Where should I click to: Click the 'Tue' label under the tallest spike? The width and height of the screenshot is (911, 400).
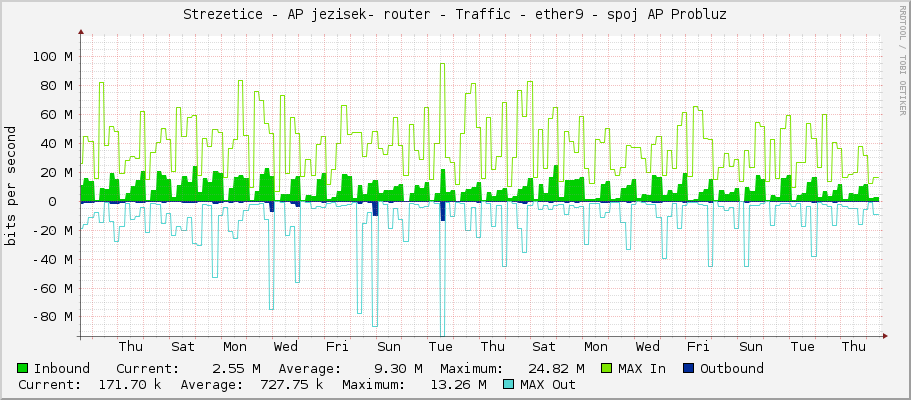[440, 347]
